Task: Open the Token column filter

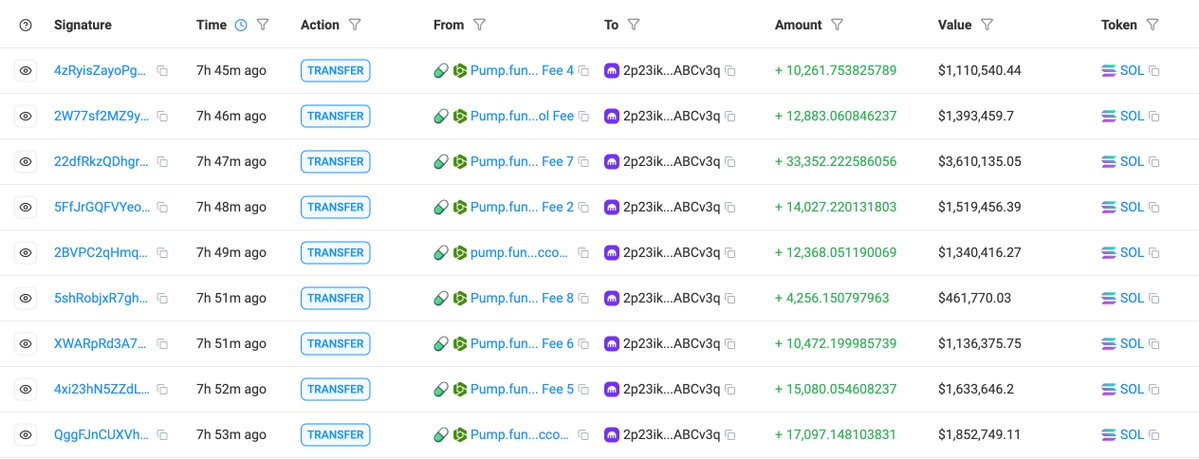Action: pyautogui.click(x=1152, y=25)
